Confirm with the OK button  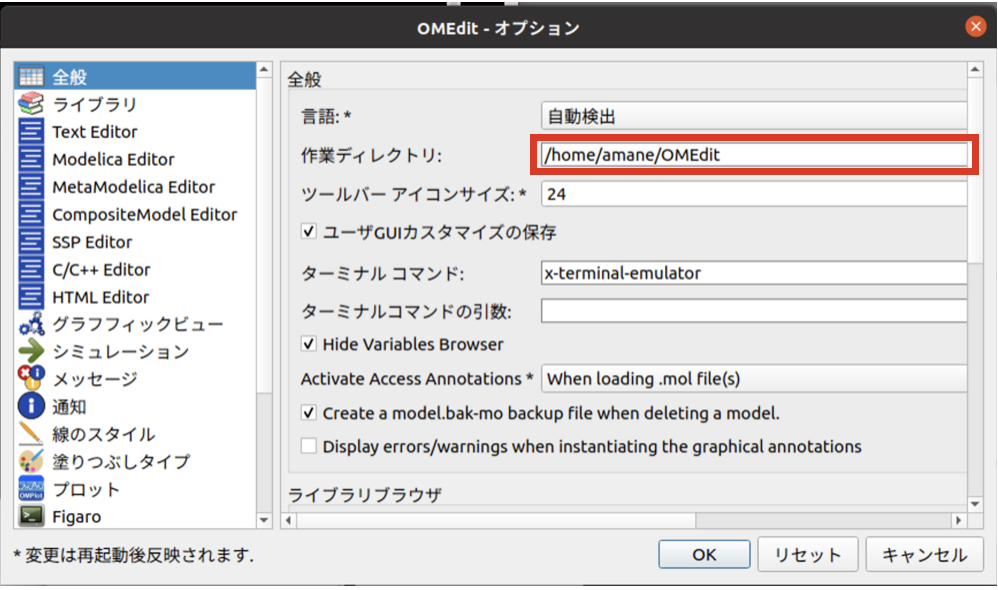[704, 554]
